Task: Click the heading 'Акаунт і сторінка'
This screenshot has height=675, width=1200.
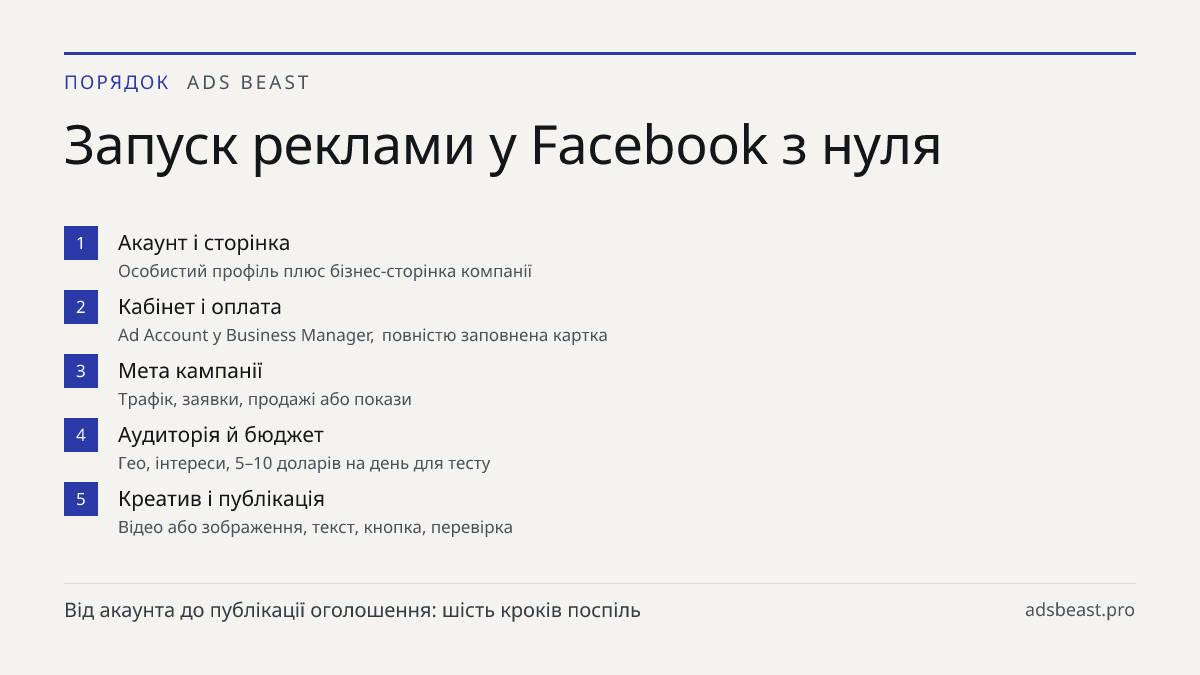Action: coord(204,243)
